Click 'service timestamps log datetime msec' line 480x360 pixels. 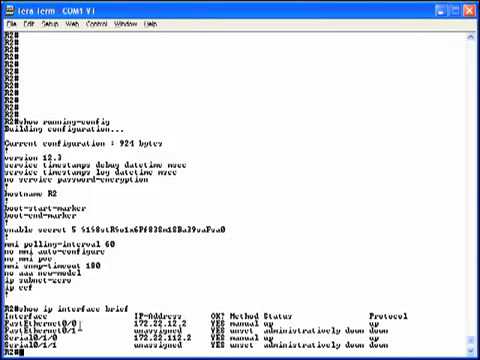pos(90,172)
